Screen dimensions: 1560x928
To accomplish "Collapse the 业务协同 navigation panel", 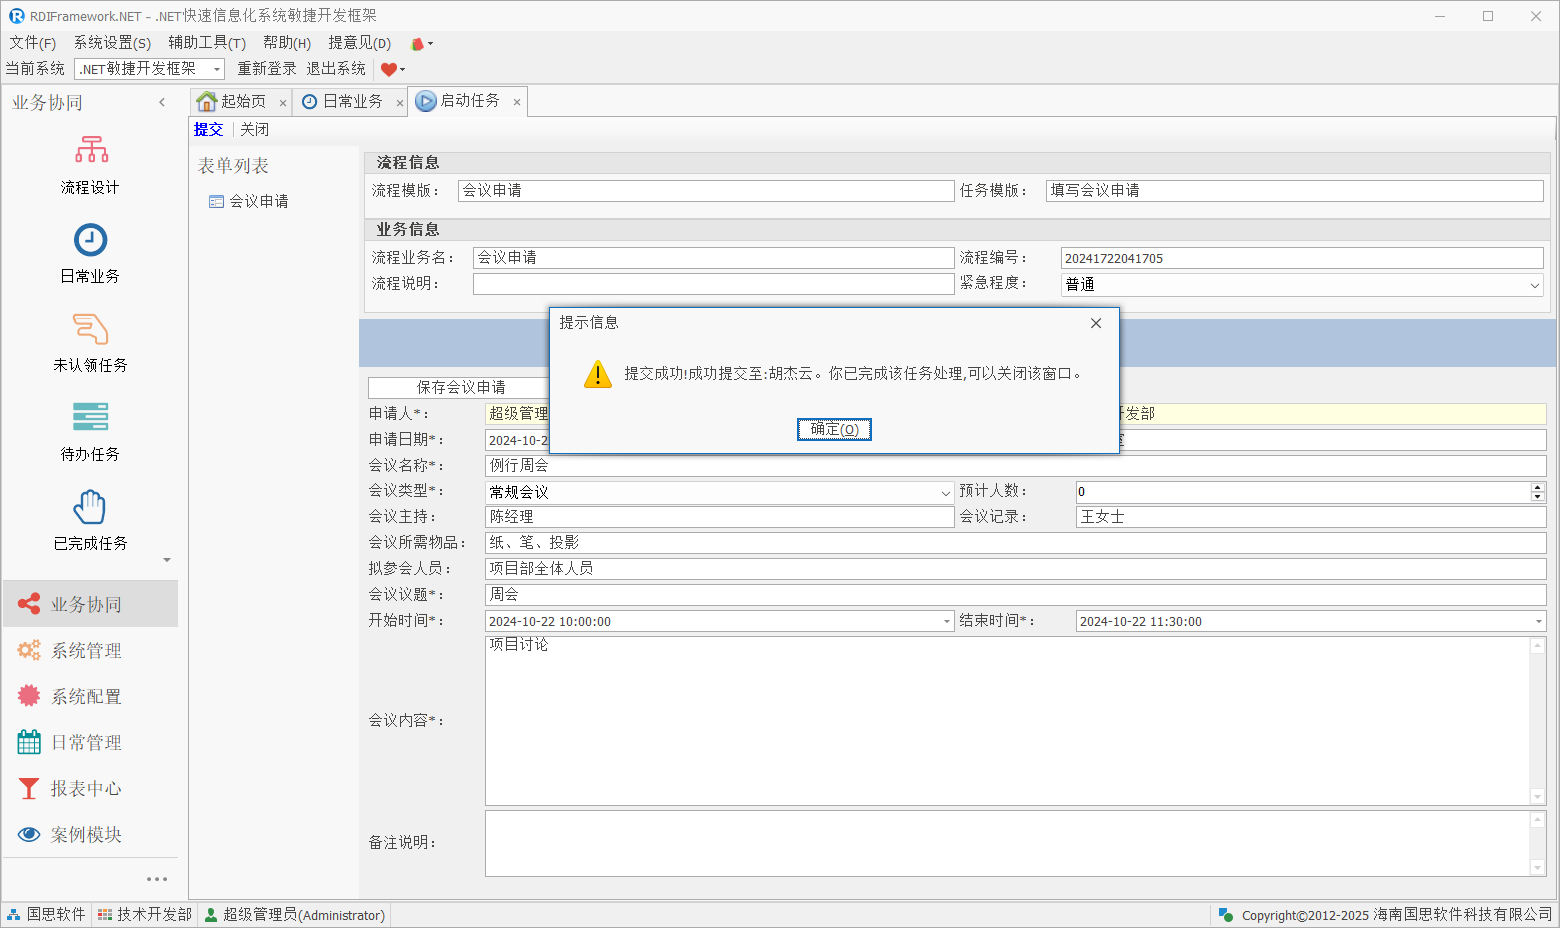I will [162, 102].
